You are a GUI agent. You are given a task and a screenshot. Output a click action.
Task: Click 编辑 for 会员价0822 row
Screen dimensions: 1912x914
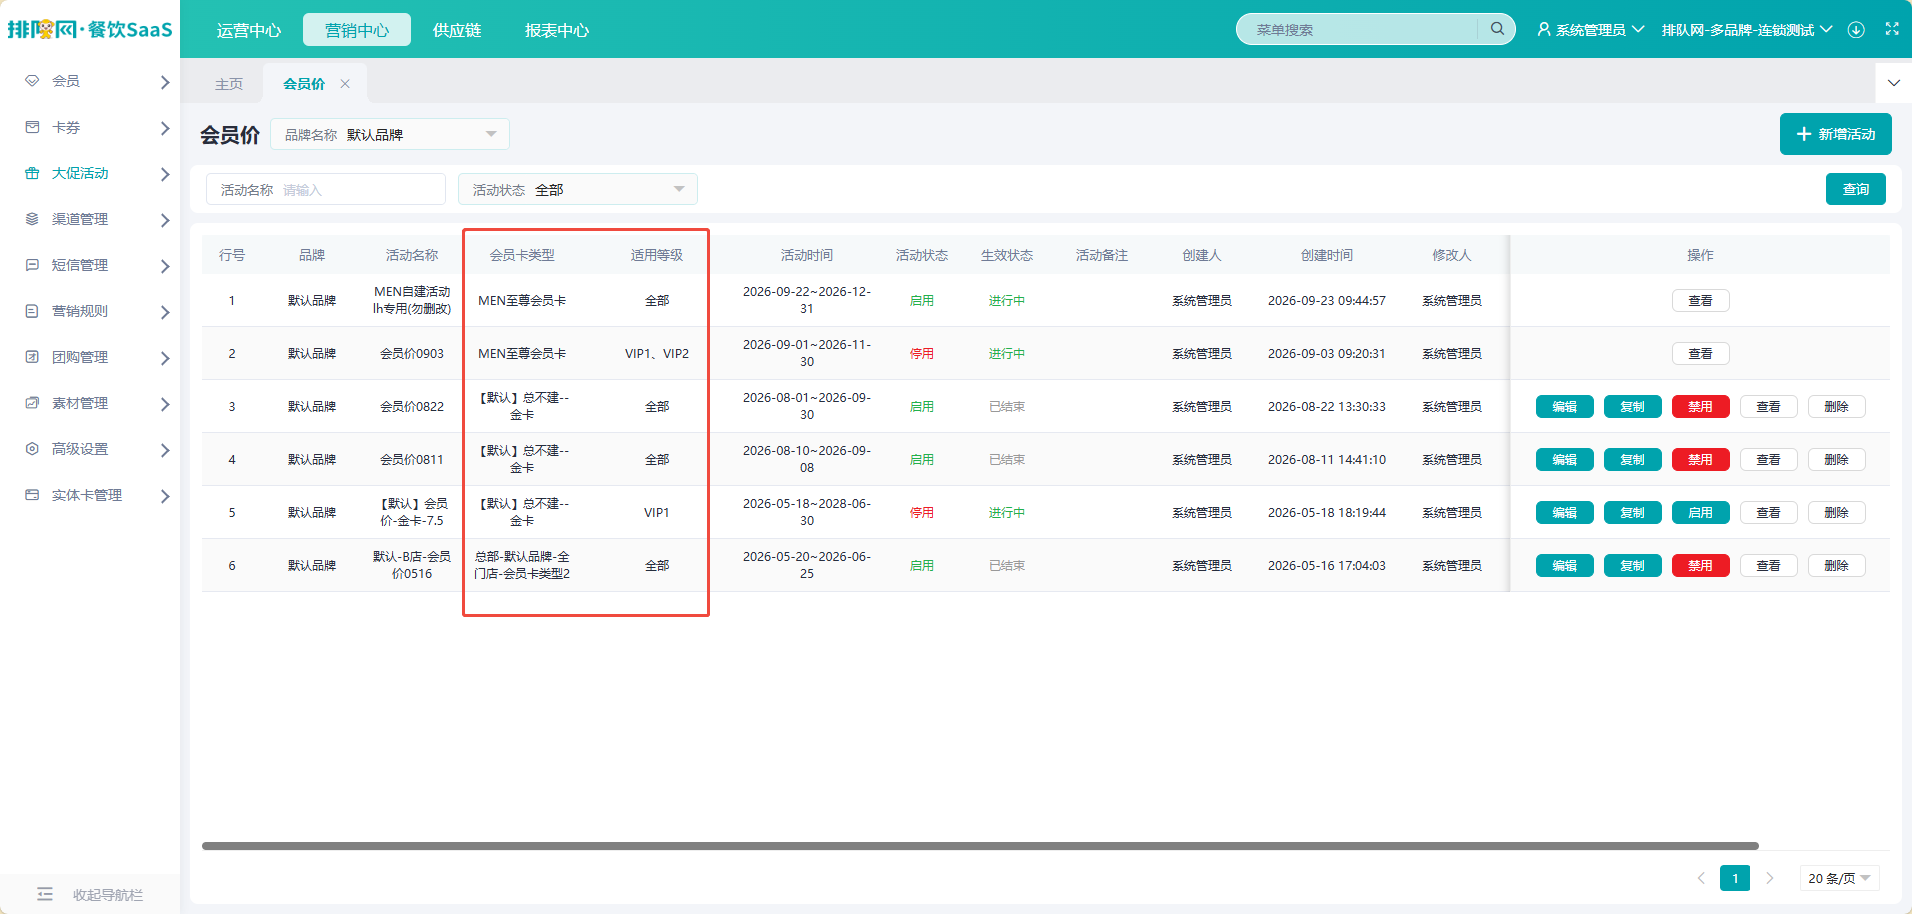(1565, 406)
